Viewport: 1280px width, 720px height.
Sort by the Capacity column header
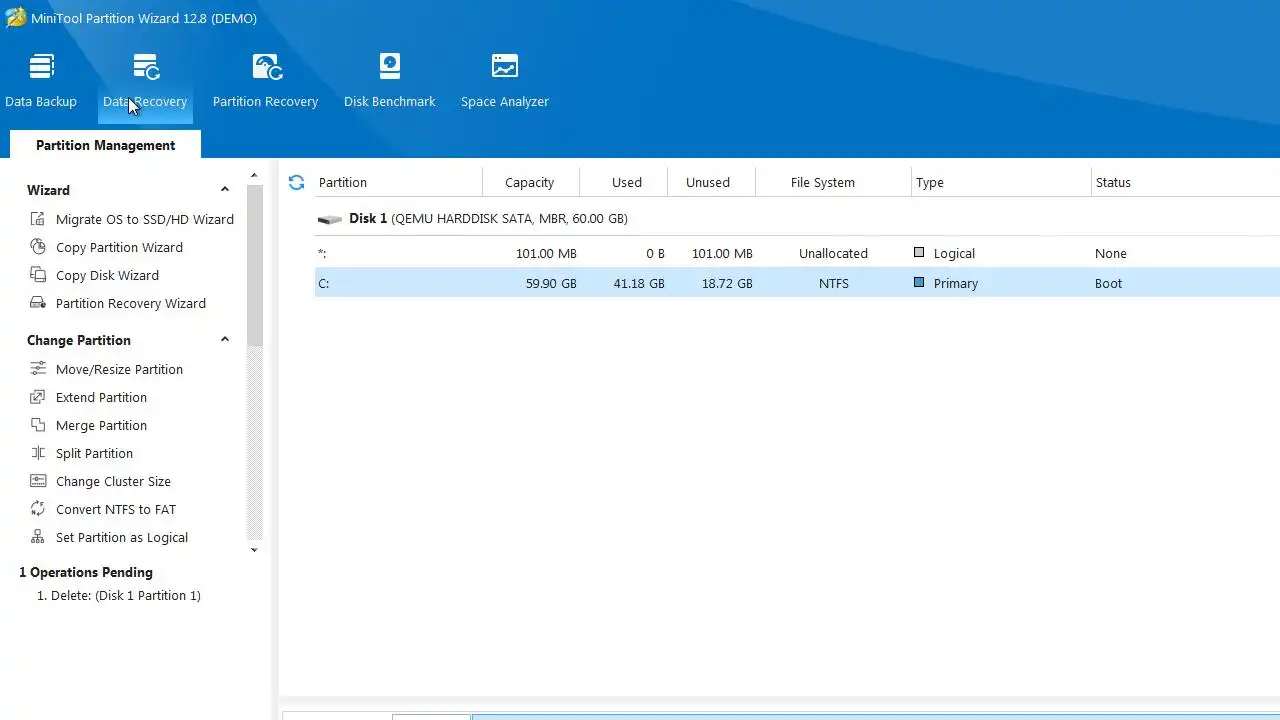[x=531, y=182]
